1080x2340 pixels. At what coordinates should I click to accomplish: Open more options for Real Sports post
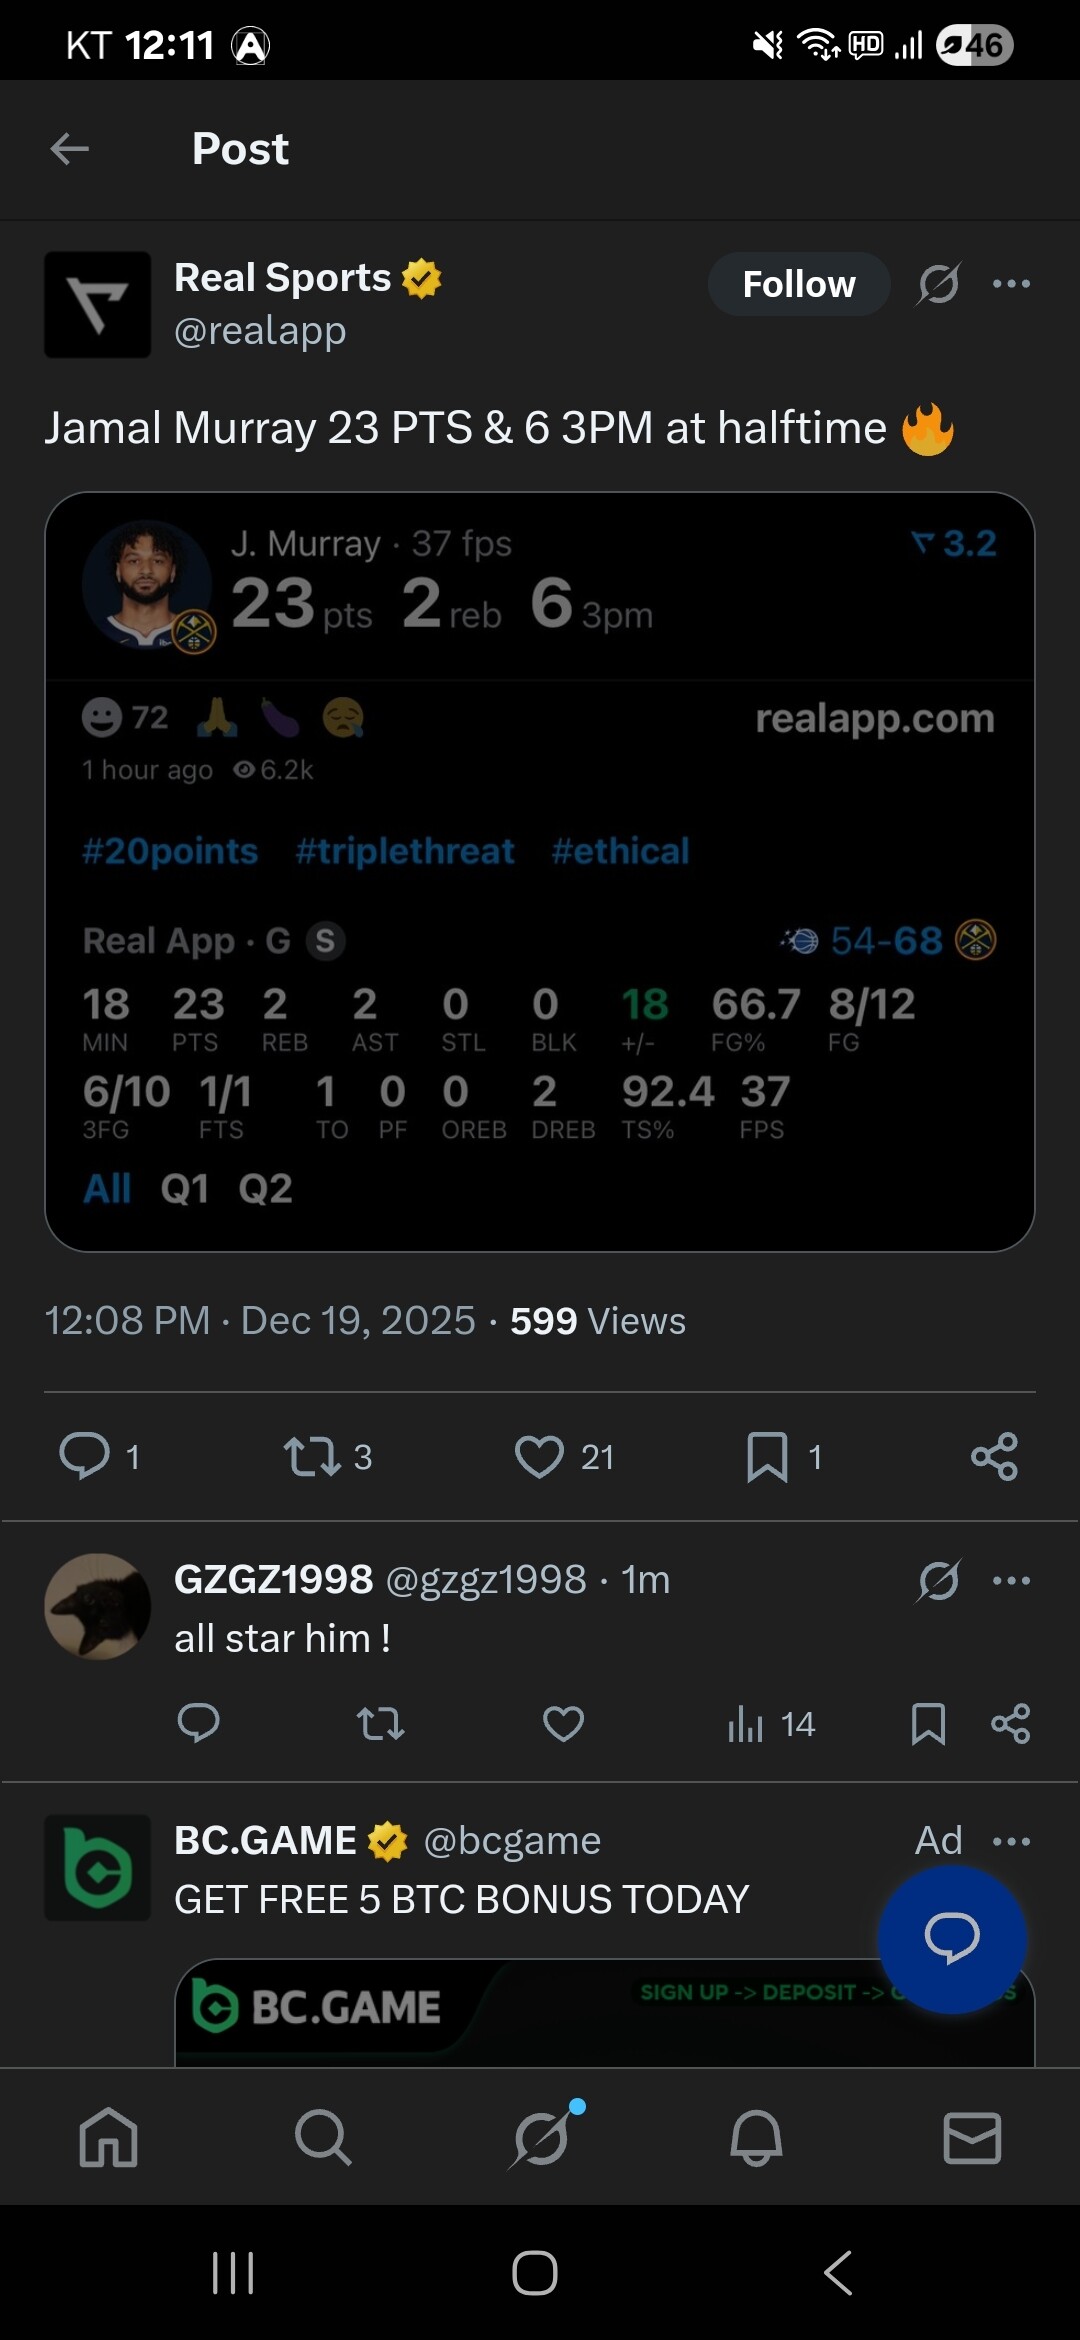[1011, 284]
